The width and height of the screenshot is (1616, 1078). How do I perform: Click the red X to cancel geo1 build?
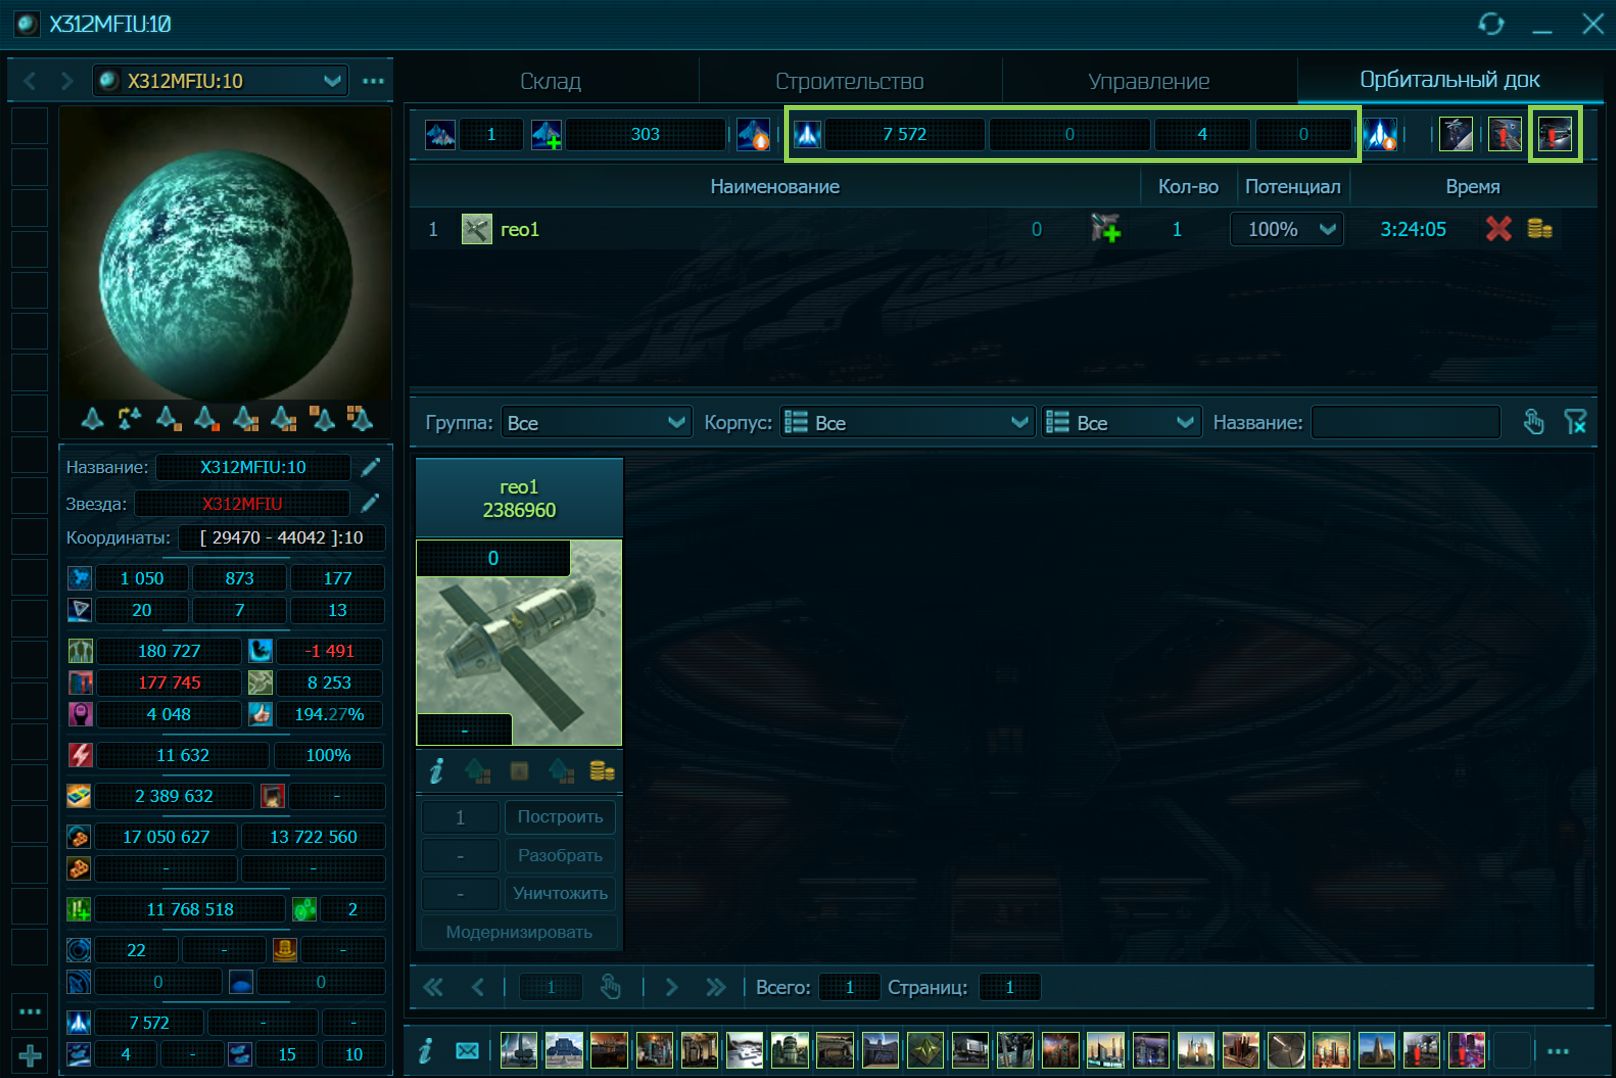click(1498, 229)
